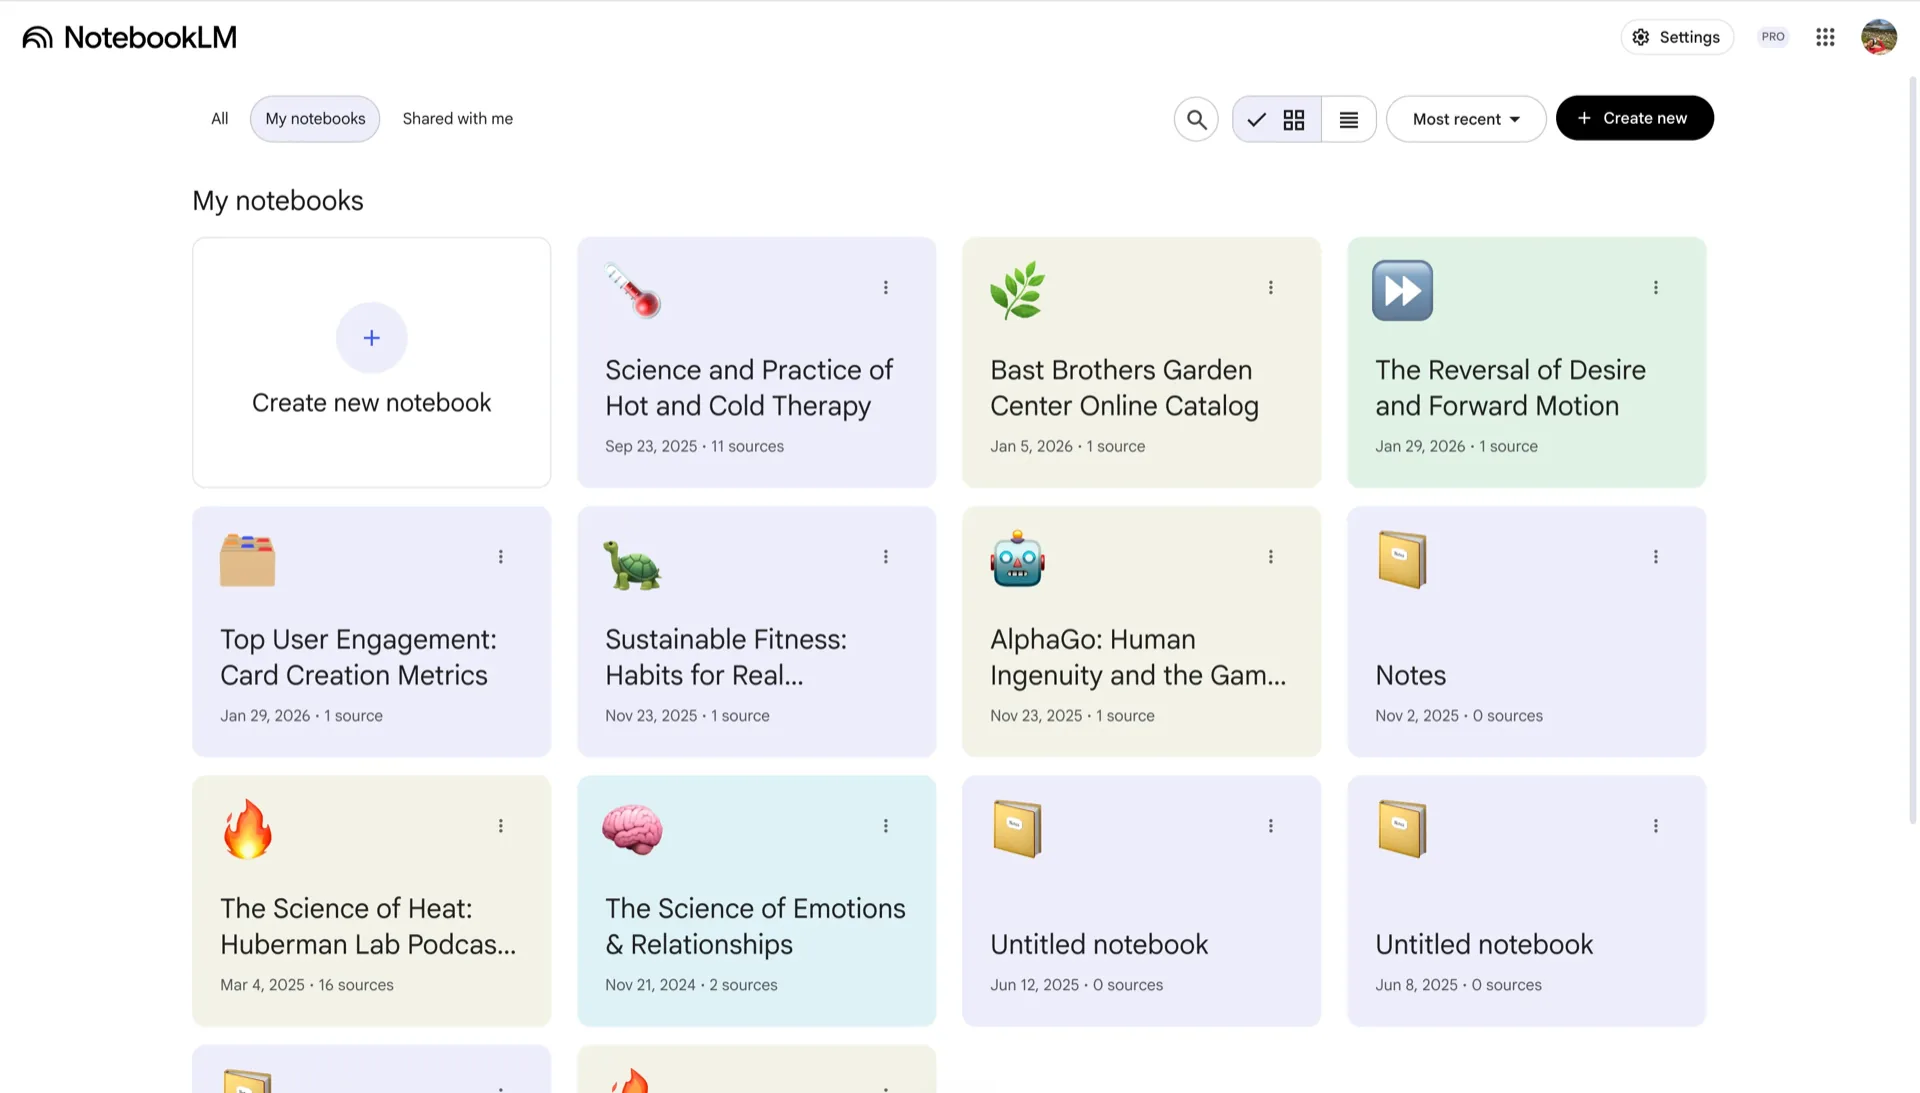Click the card file box icon
The height and width of the screenshot is (1093, 1920).
tap(248, 560)
